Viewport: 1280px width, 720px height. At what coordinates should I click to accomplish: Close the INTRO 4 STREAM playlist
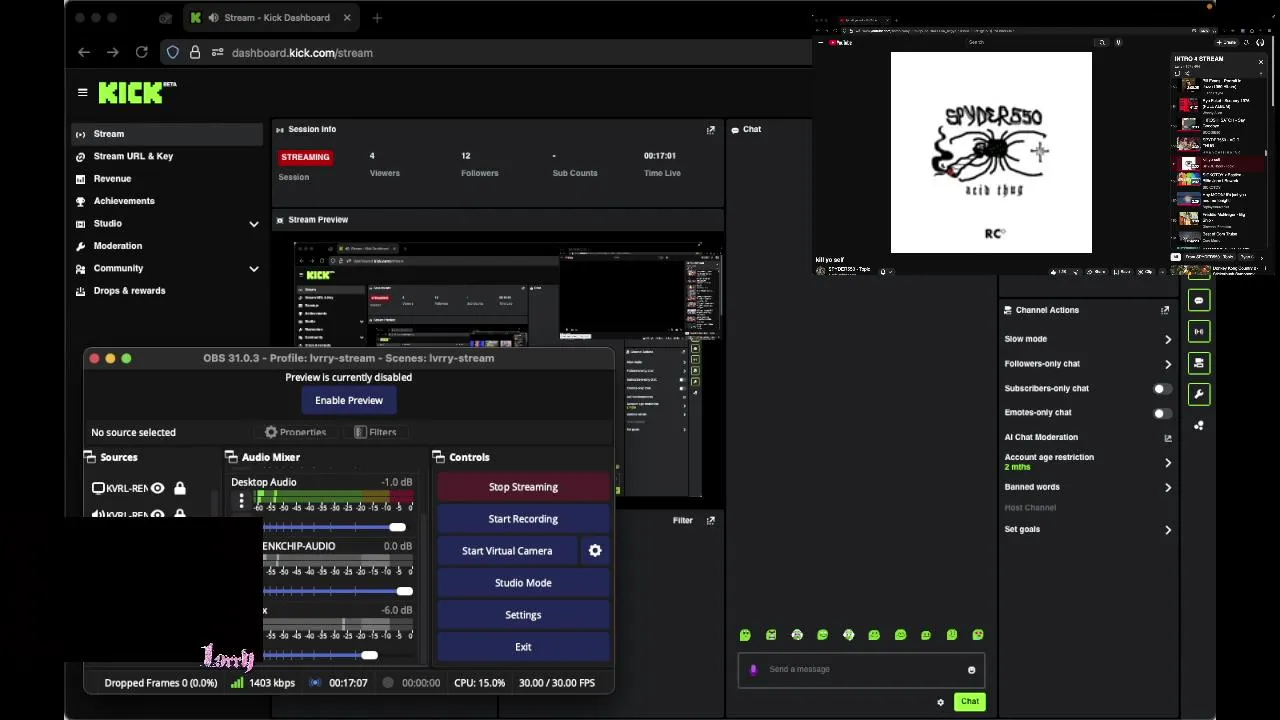tap(1260, 62)
